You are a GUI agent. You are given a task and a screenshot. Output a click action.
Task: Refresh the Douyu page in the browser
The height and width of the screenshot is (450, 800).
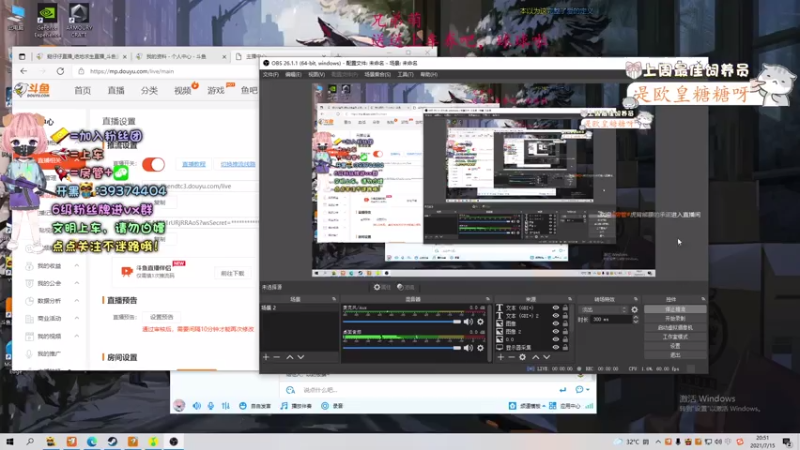point(60,71)
